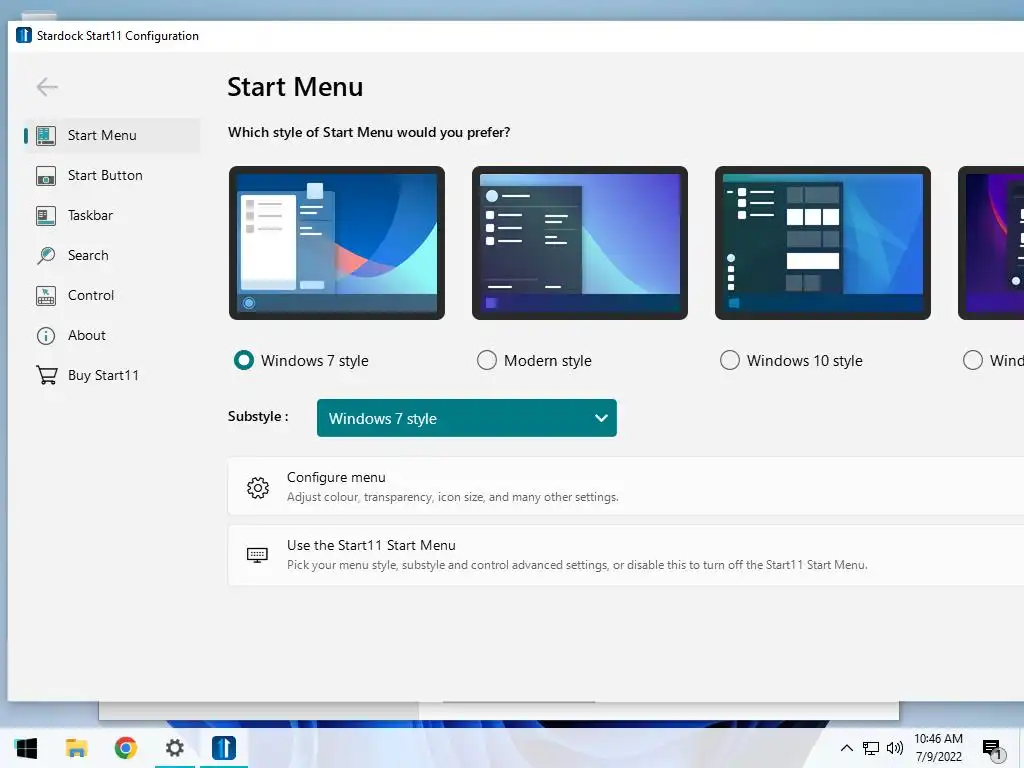Open the Windows Start button on taskbar

(x=26, y=748)
